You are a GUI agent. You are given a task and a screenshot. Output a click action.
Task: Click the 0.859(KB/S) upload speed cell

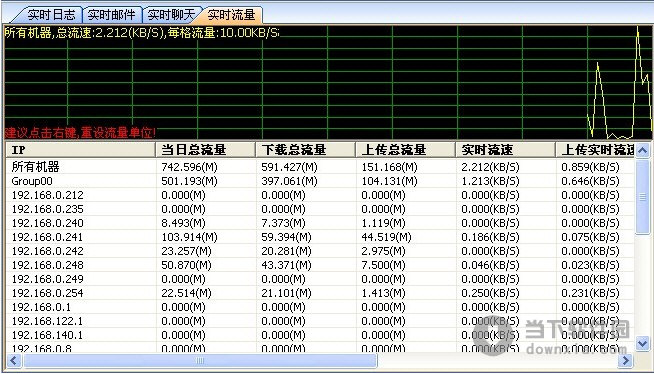click(590, 167)
